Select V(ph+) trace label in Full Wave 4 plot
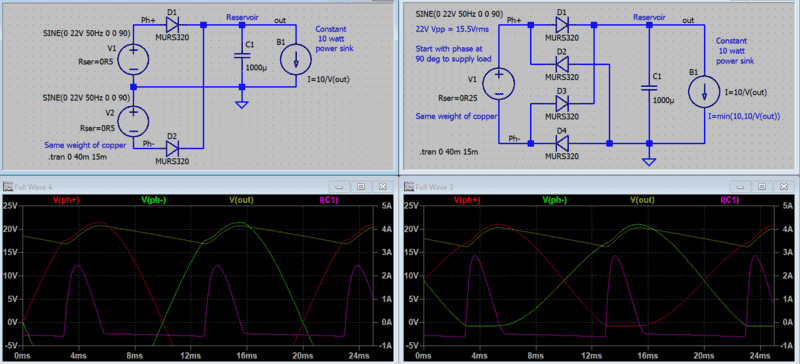Viewport: 800px width, 364px height. click(x=64, y=200)
